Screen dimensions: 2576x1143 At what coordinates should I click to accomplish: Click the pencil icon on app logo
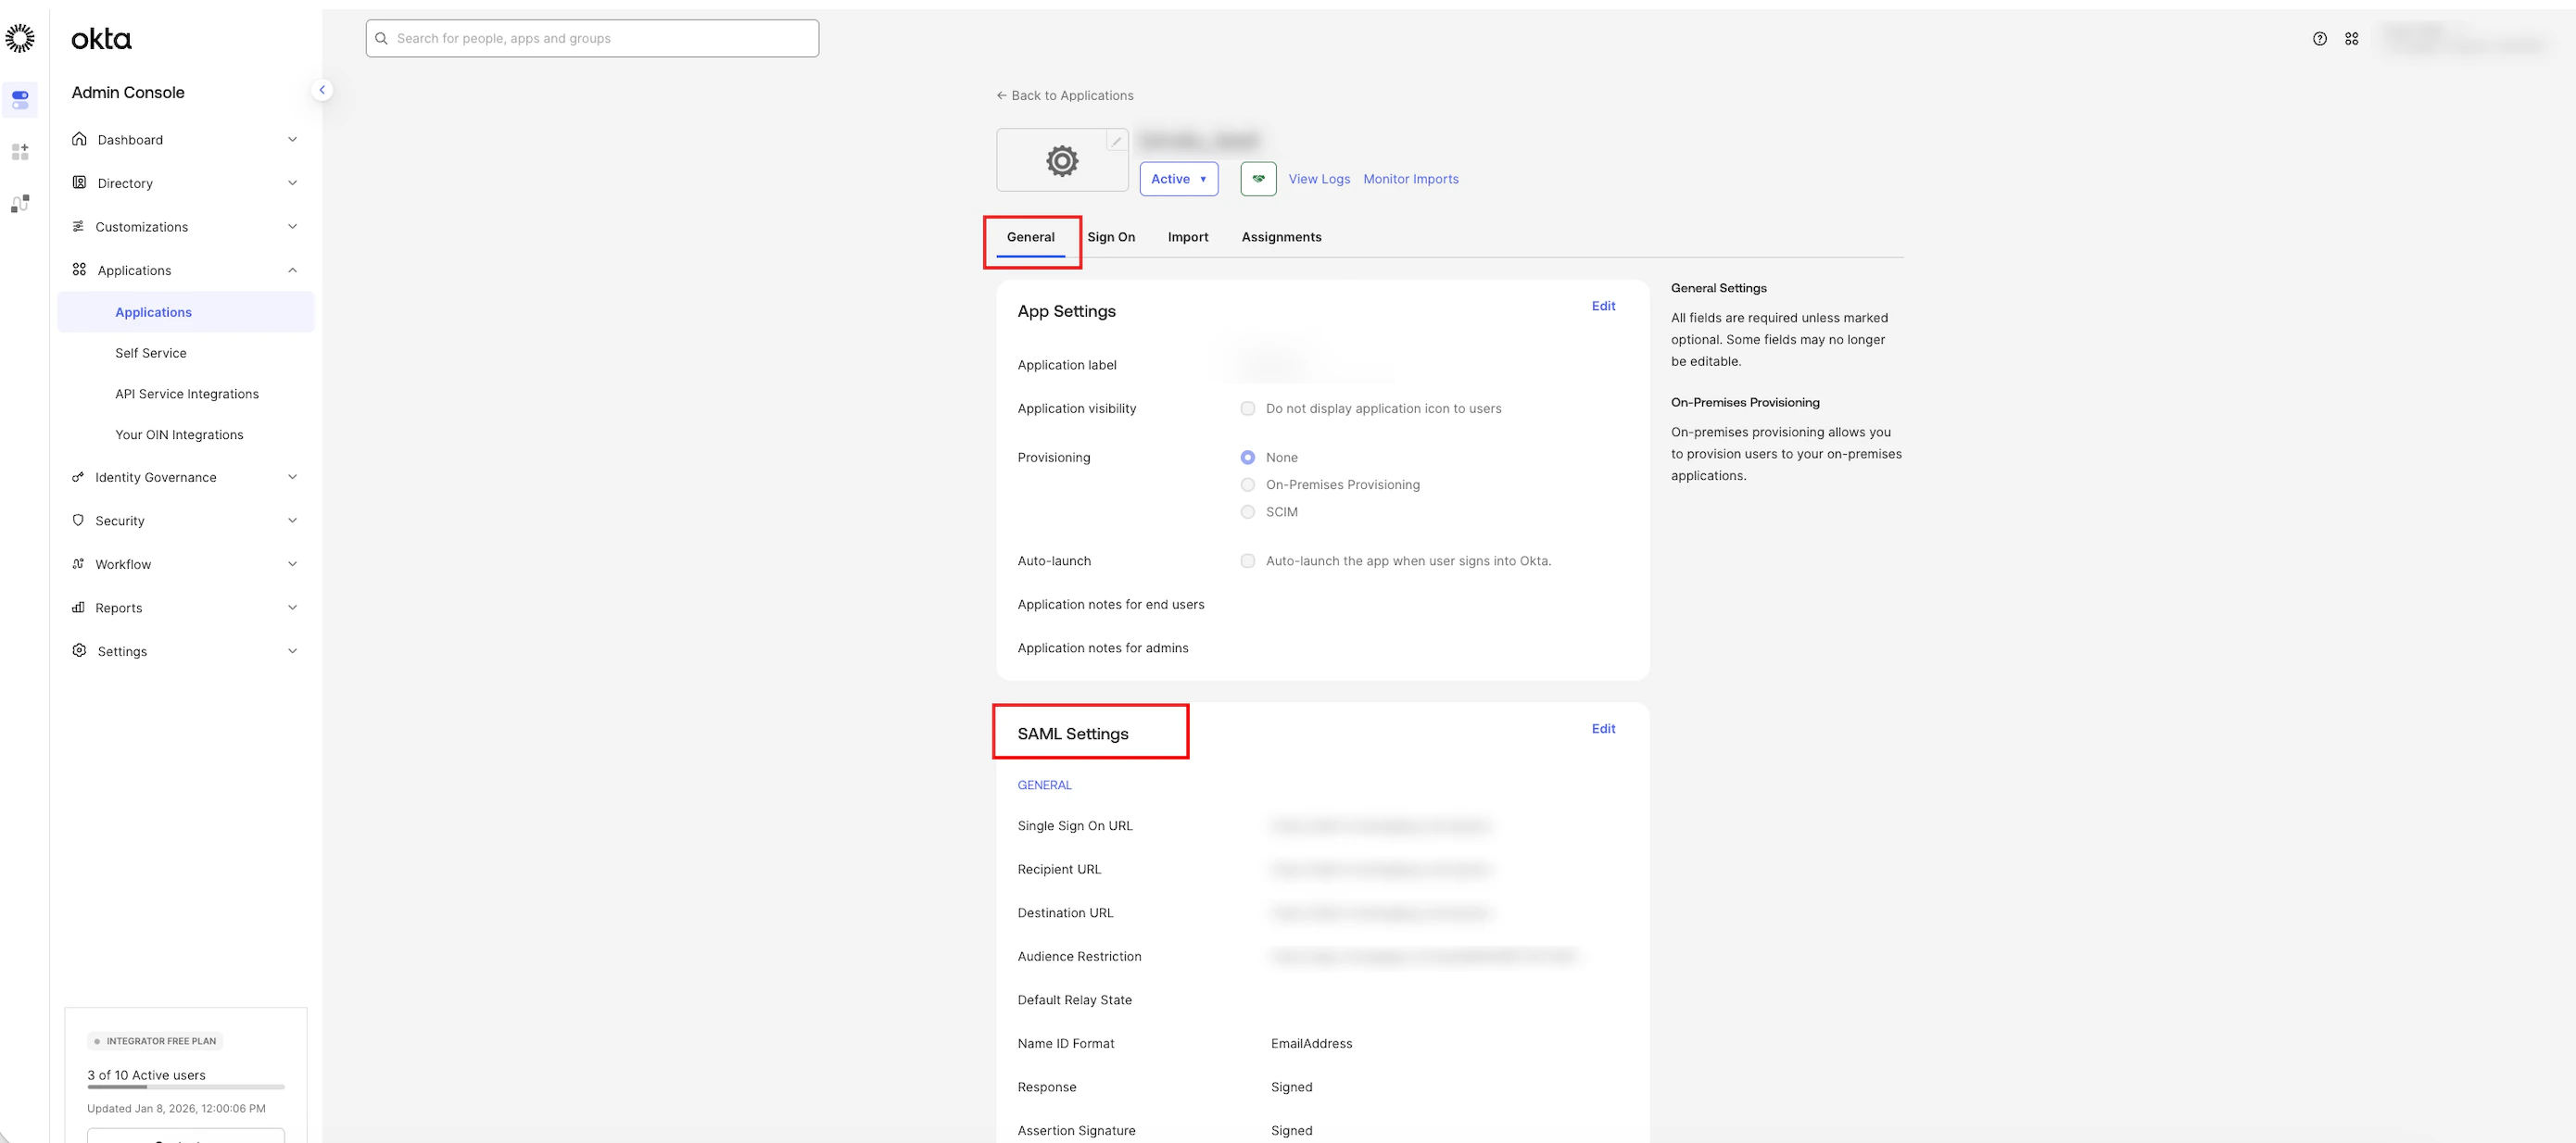coord(1116,141)
